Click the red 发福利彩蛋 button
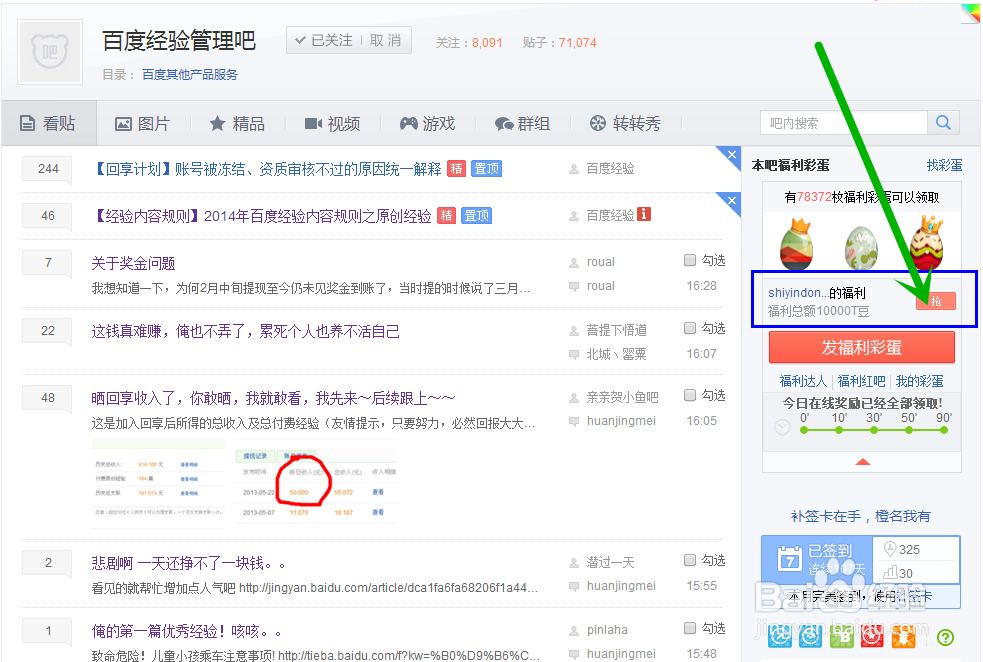983x662 pixels. pyautogui.click(x=862, y=347)
